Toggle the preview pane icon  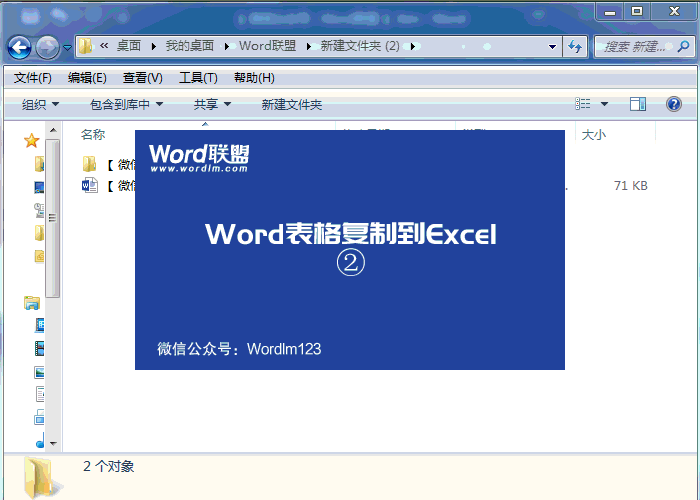(638, 104)
